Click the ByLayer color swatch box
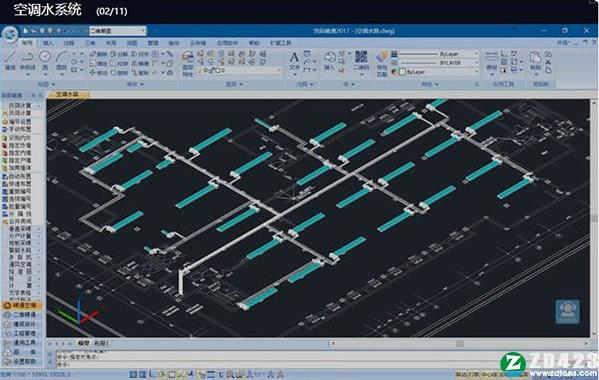 (x=402, y=72)
